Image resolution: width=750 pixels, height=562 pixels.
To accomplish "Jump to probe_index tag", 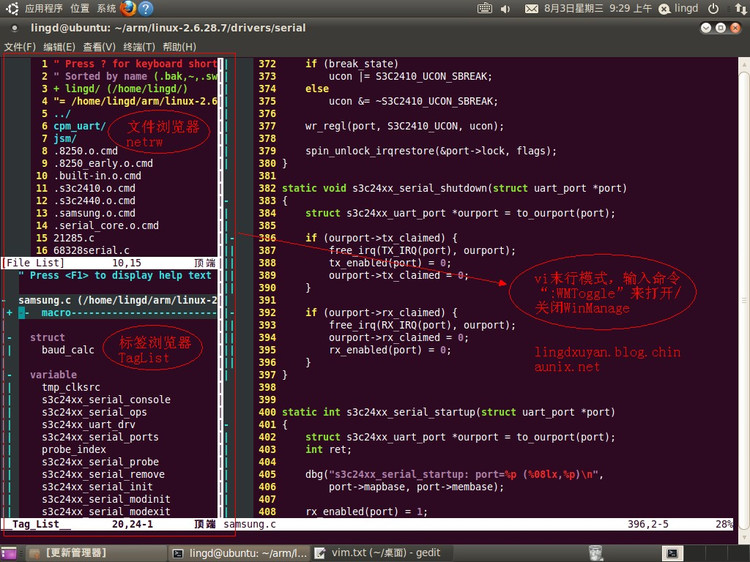I will coord(74,450).
